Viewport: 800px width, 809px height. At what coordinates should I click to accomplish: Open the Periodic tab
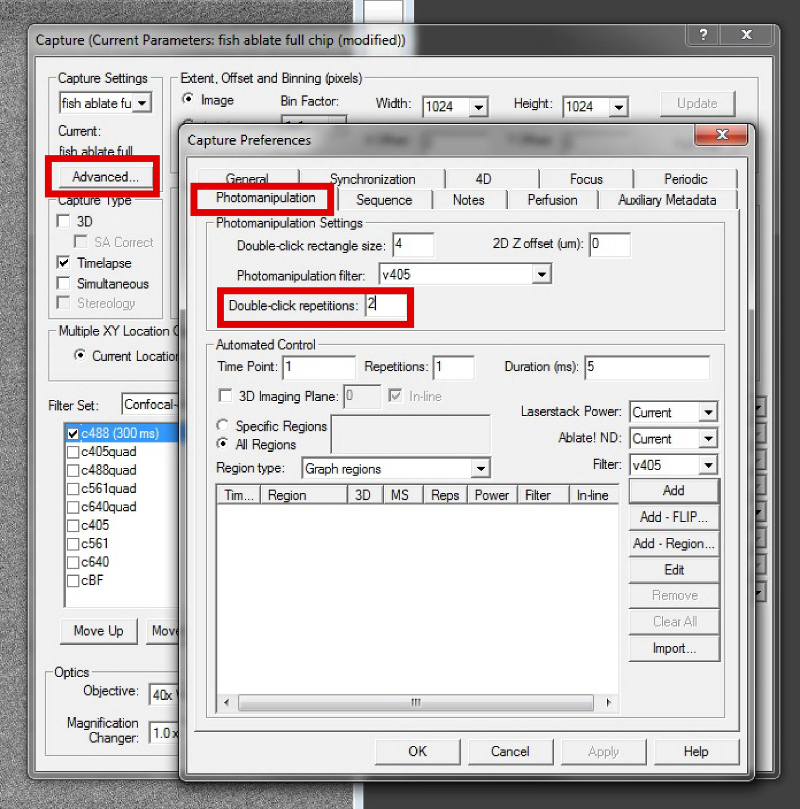[685, 179]
